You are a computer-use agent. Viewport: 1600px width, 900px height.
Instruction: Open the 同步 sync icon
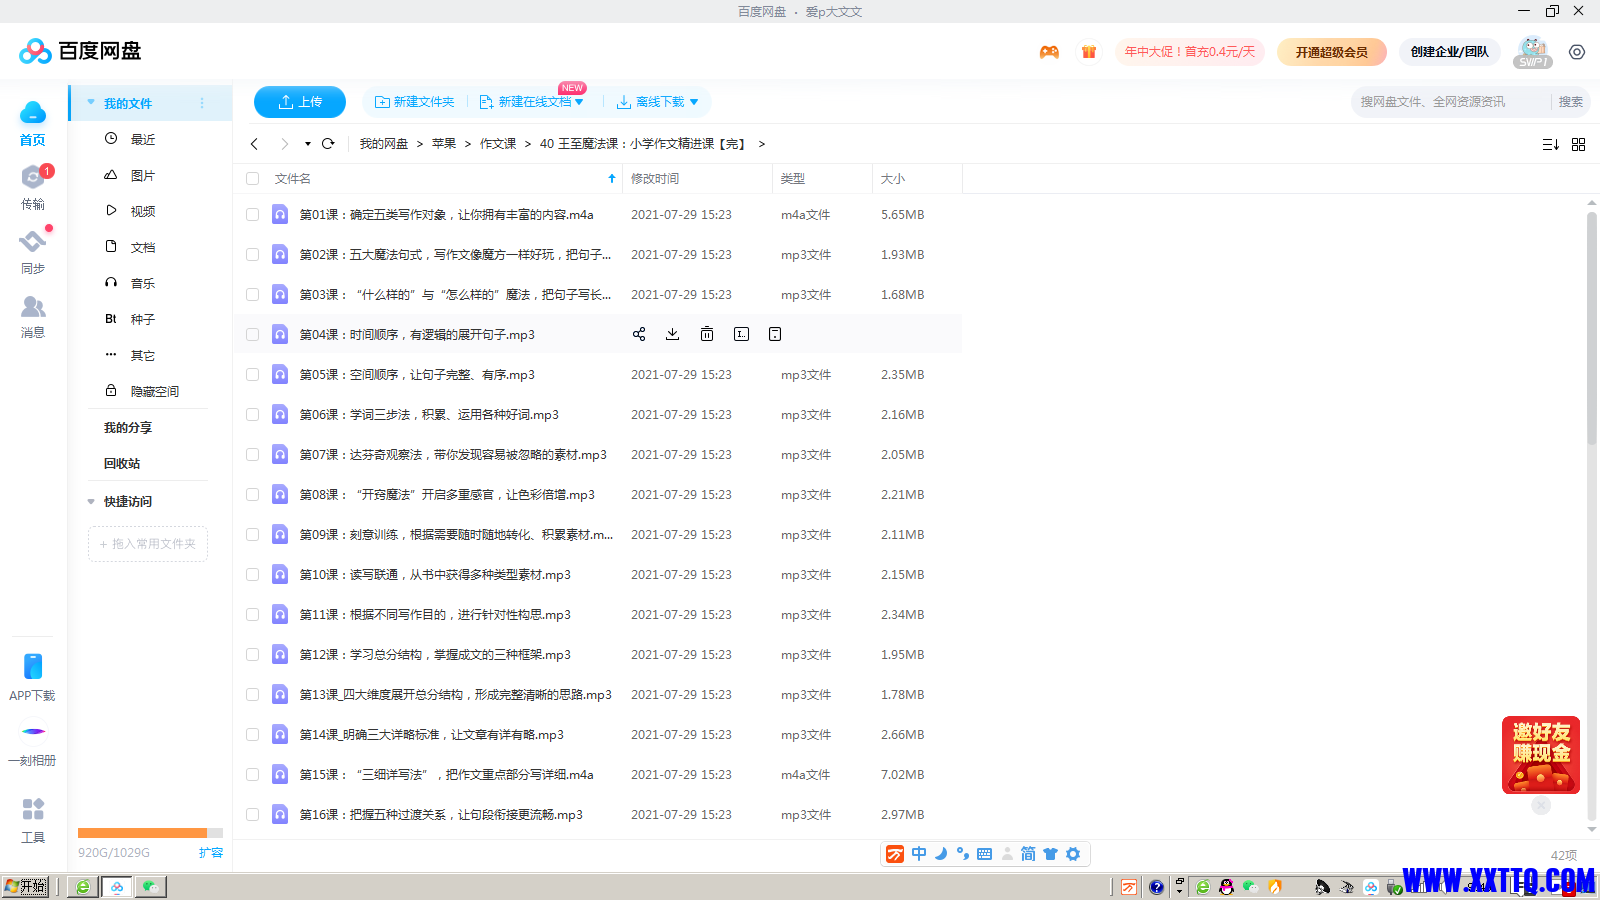33,241
